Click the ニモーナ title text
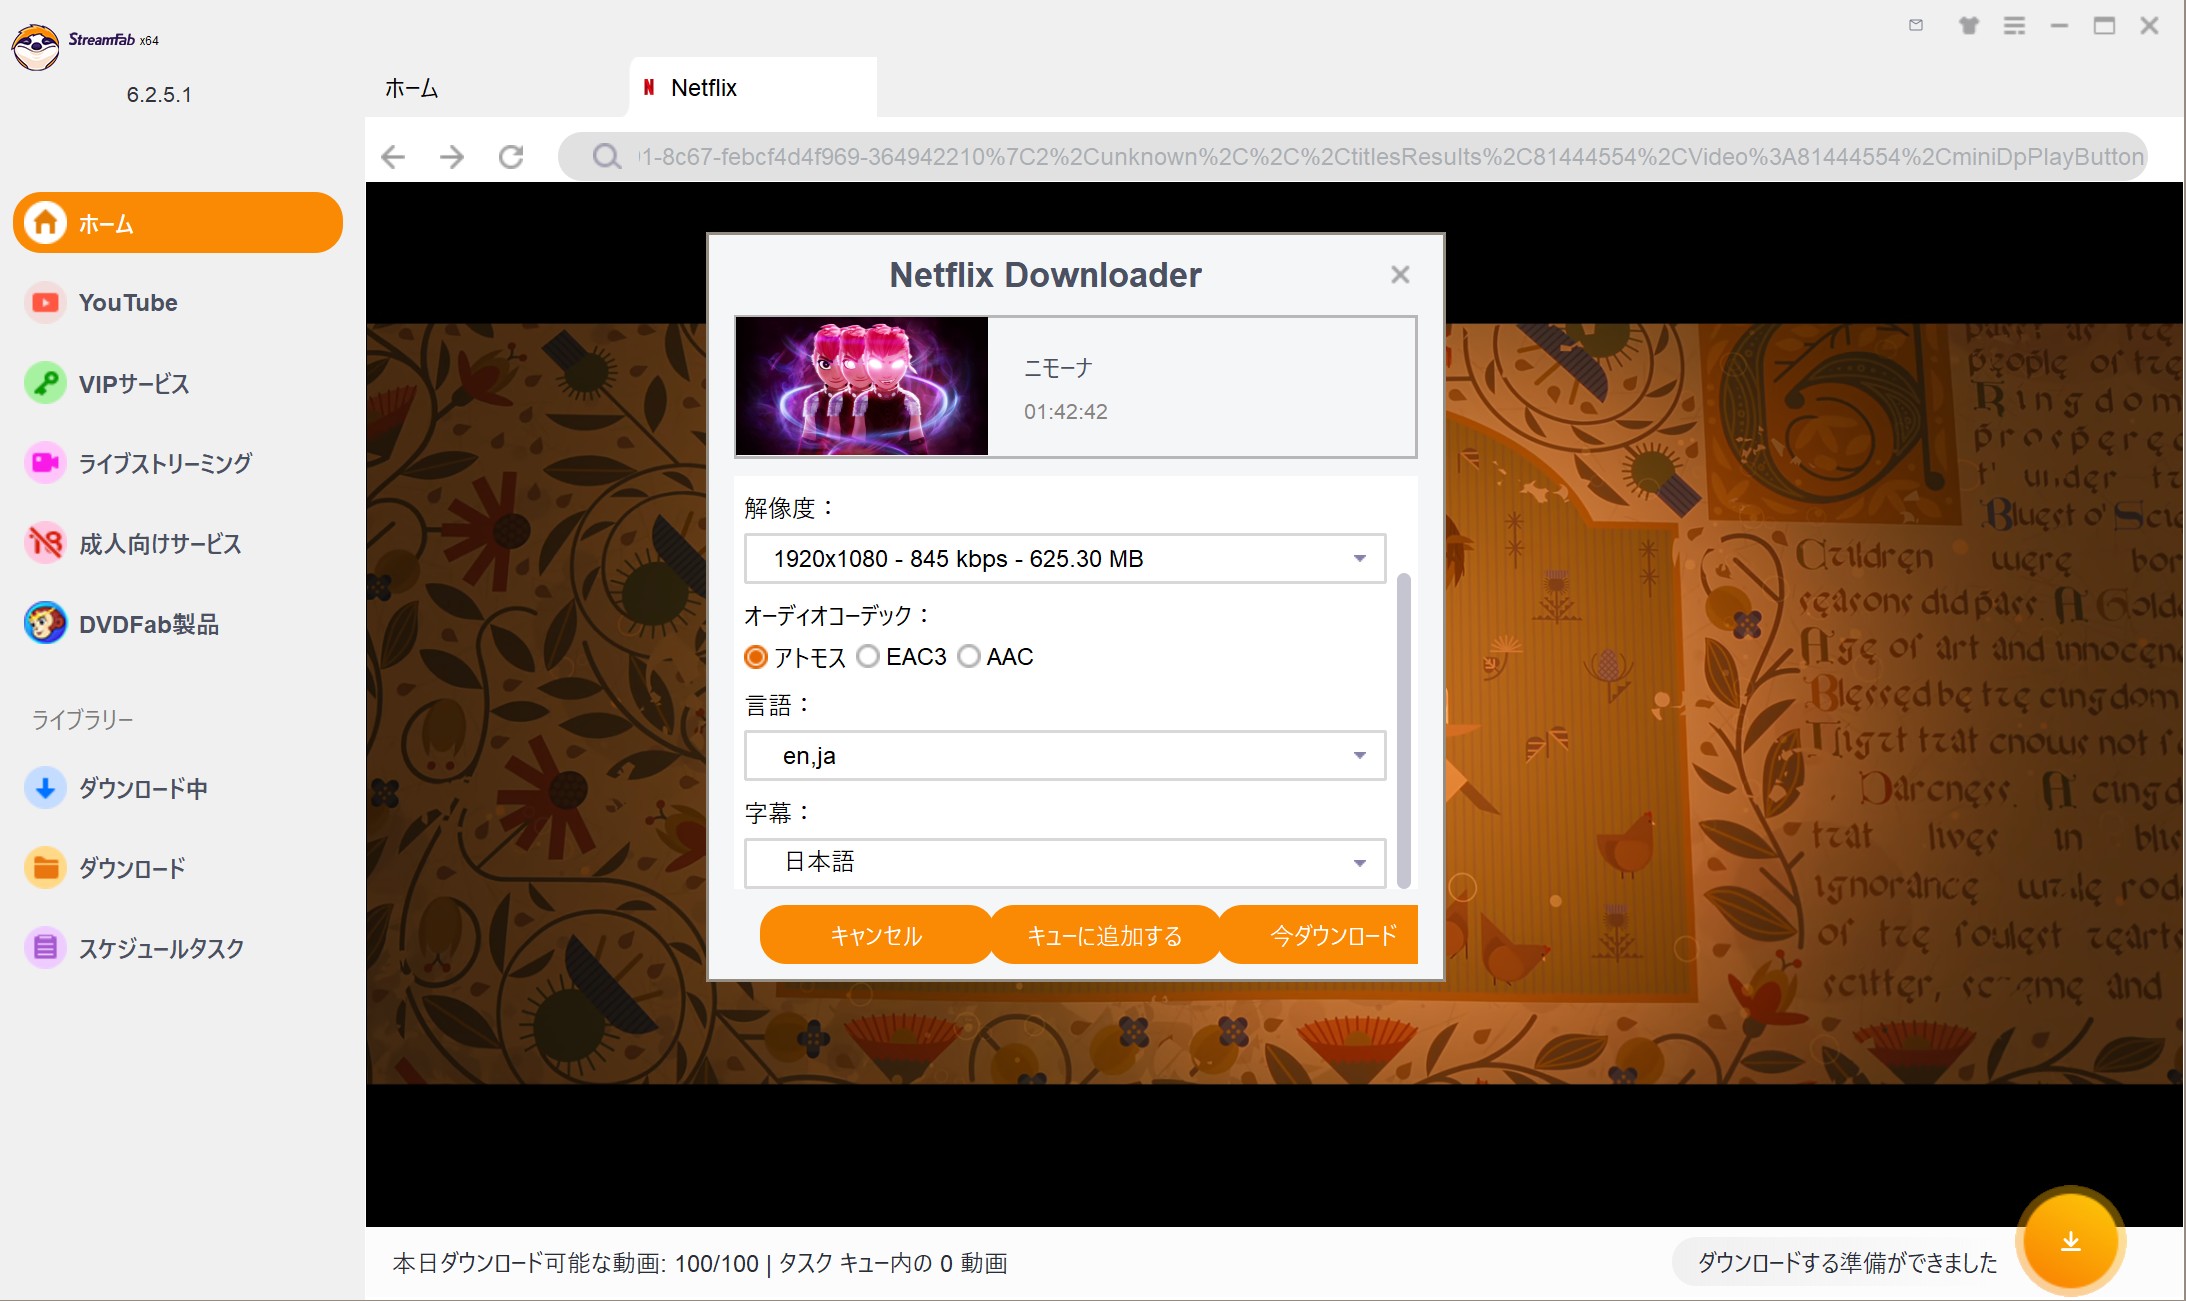The height and width of the screenshot is (1301, 2186). coord(1058,368)
